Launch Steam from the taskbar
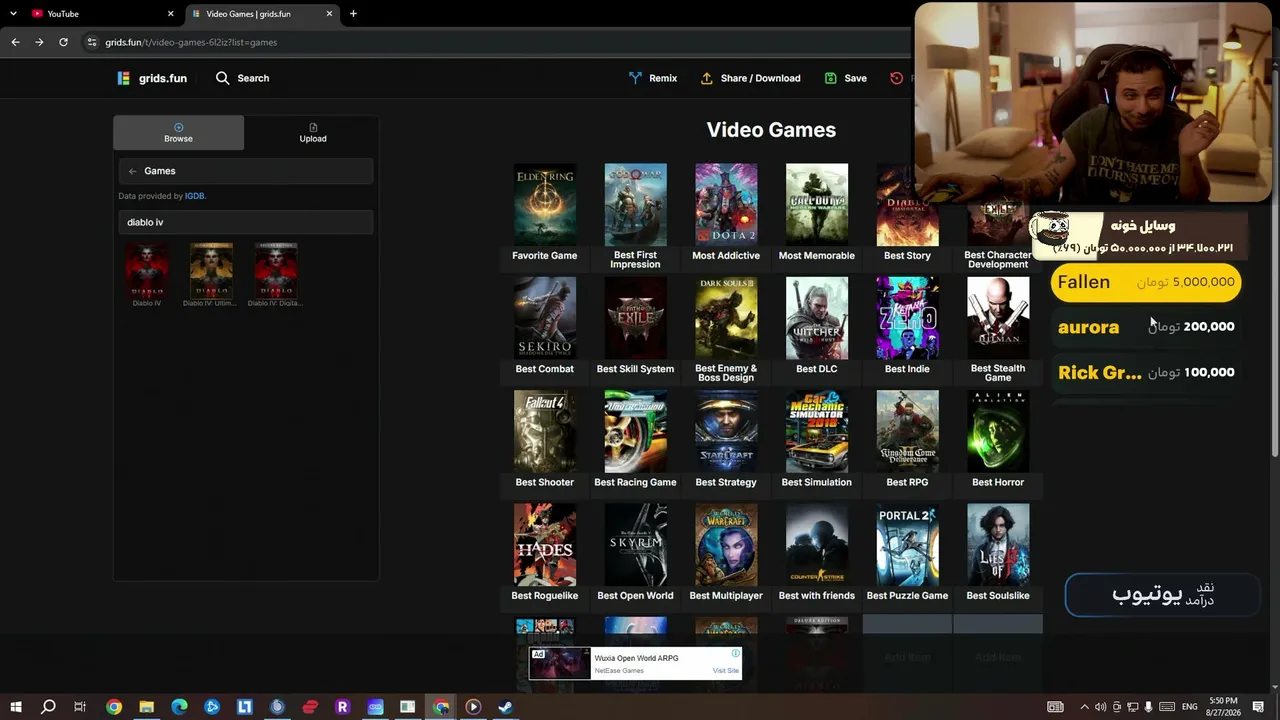1280x720 pixels. [506, 707]
